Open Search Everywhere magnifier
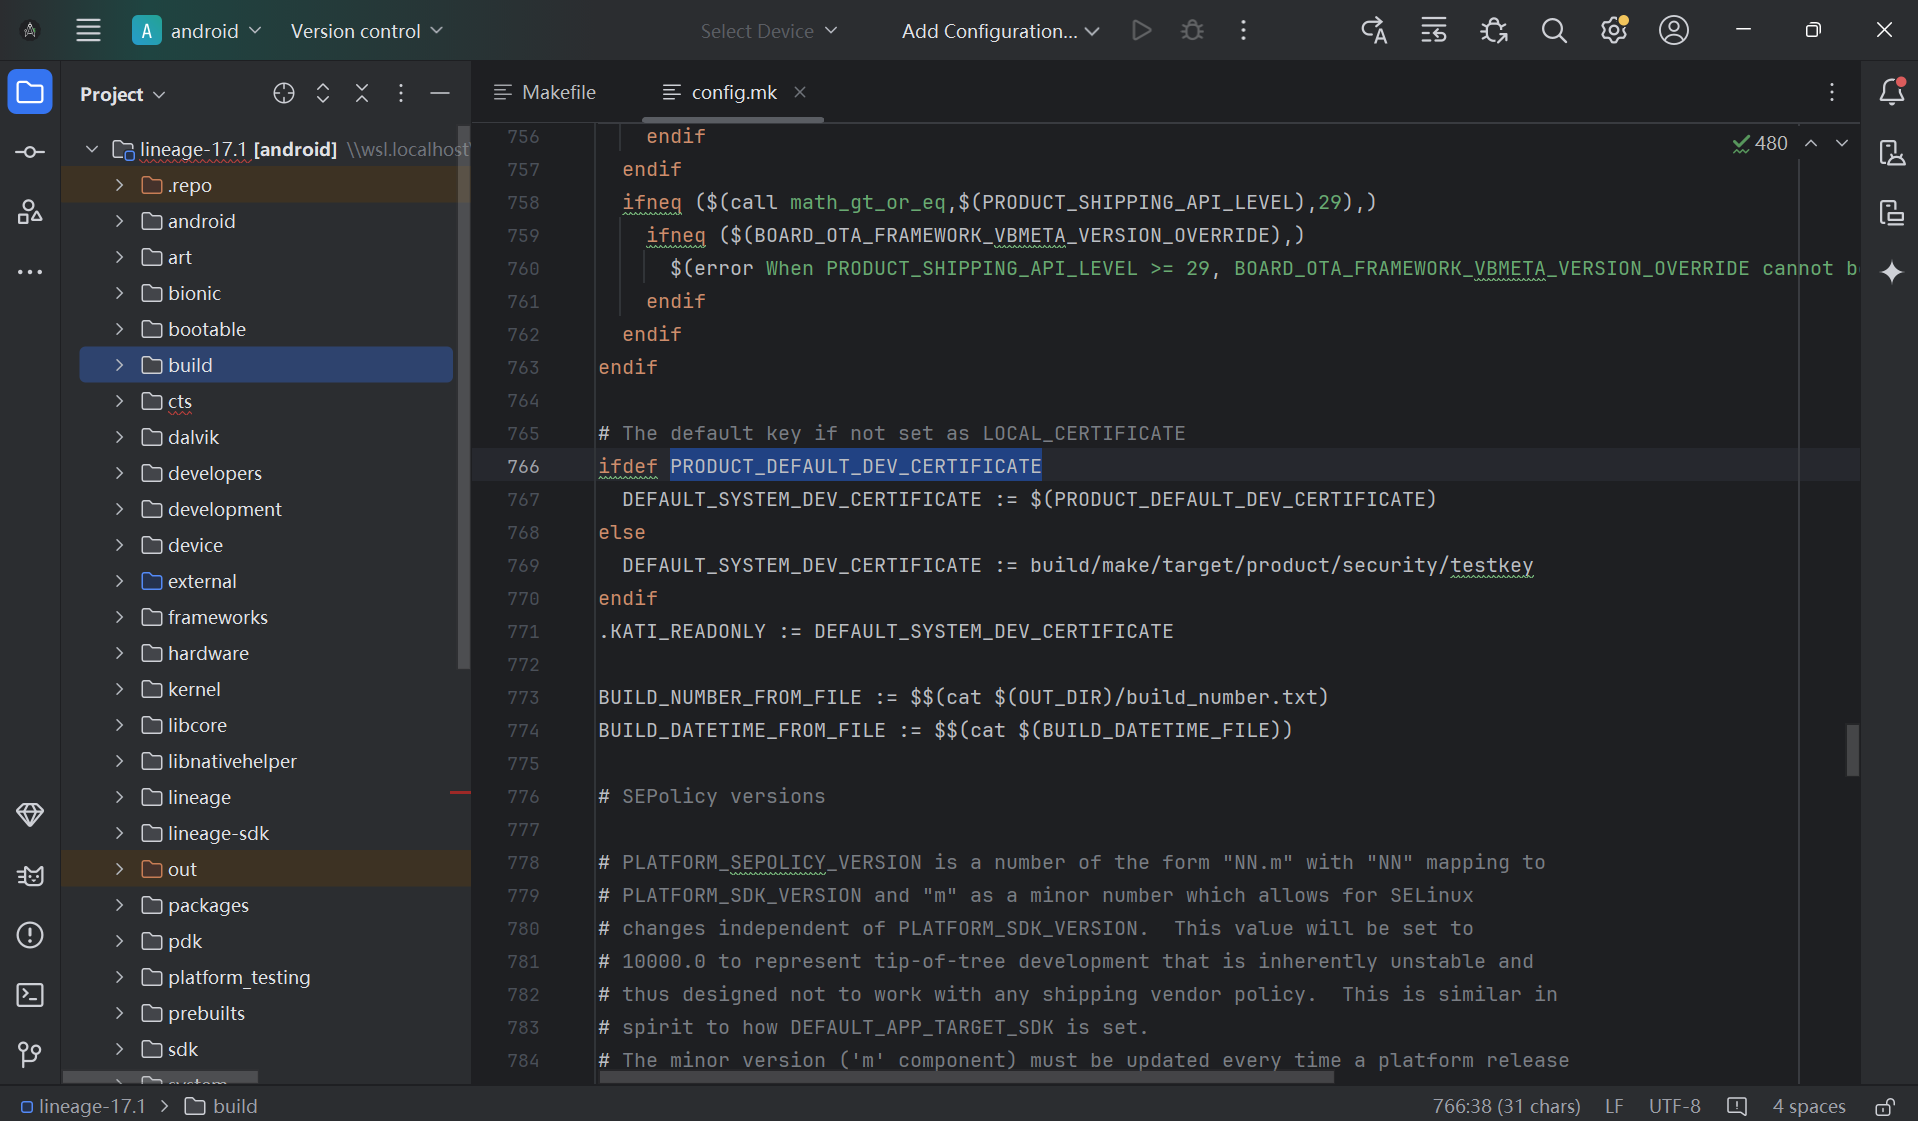 coord(1554,31)
